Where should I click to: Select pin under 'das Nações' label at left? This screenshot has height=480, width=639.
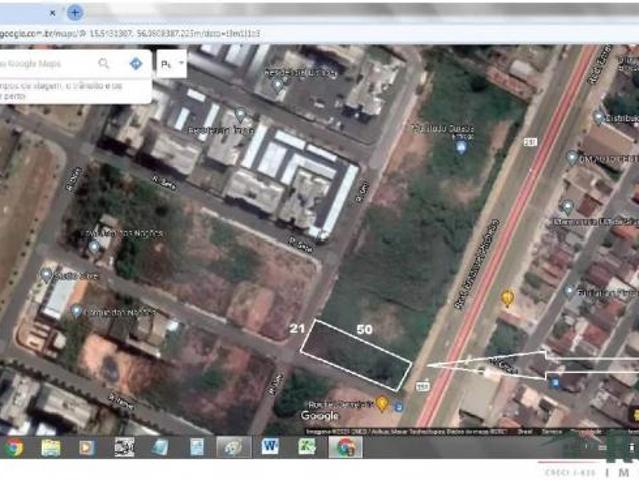pyautogui.click(x=94, y=247)
